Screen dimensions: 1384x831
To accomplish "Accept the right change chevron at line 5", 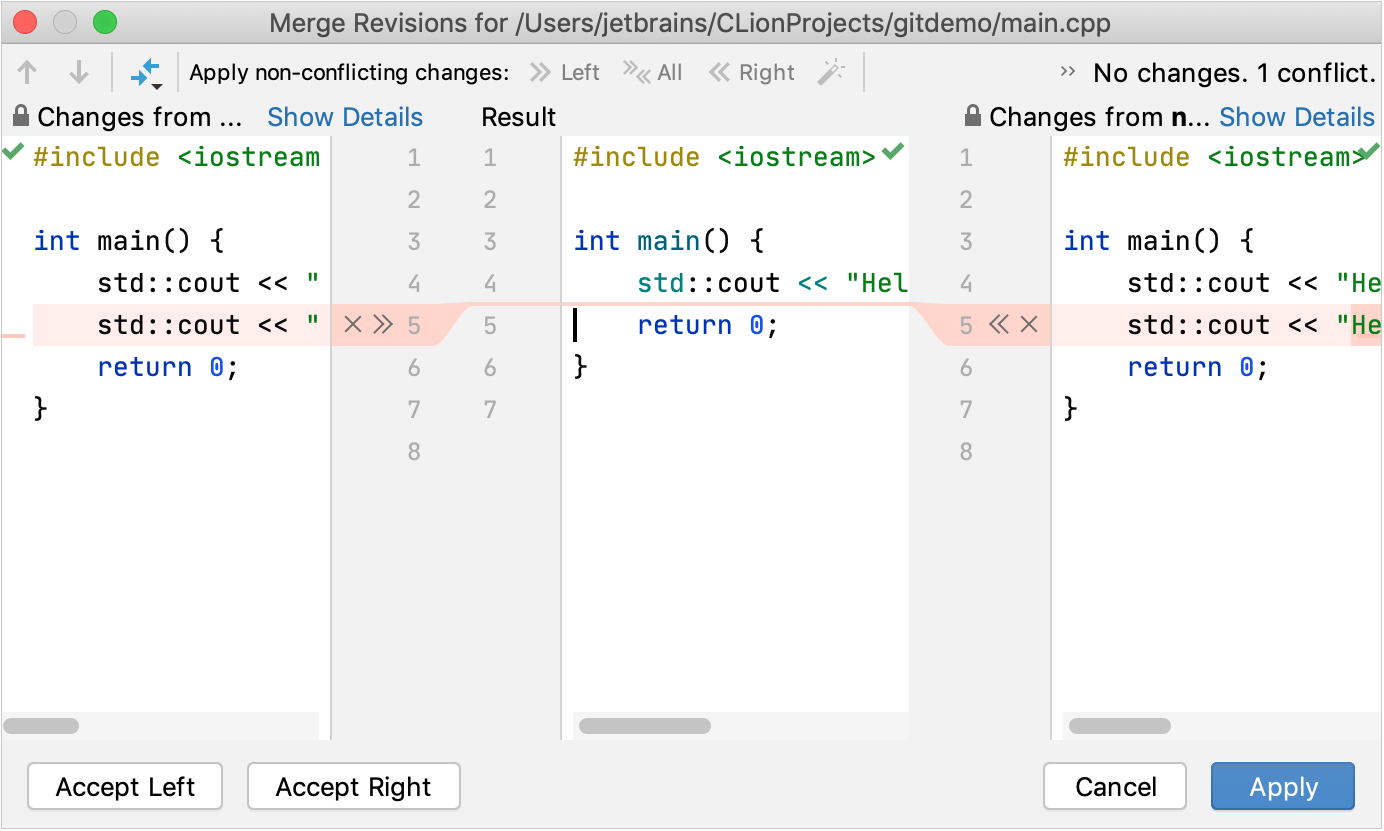I will point(1000,325).
